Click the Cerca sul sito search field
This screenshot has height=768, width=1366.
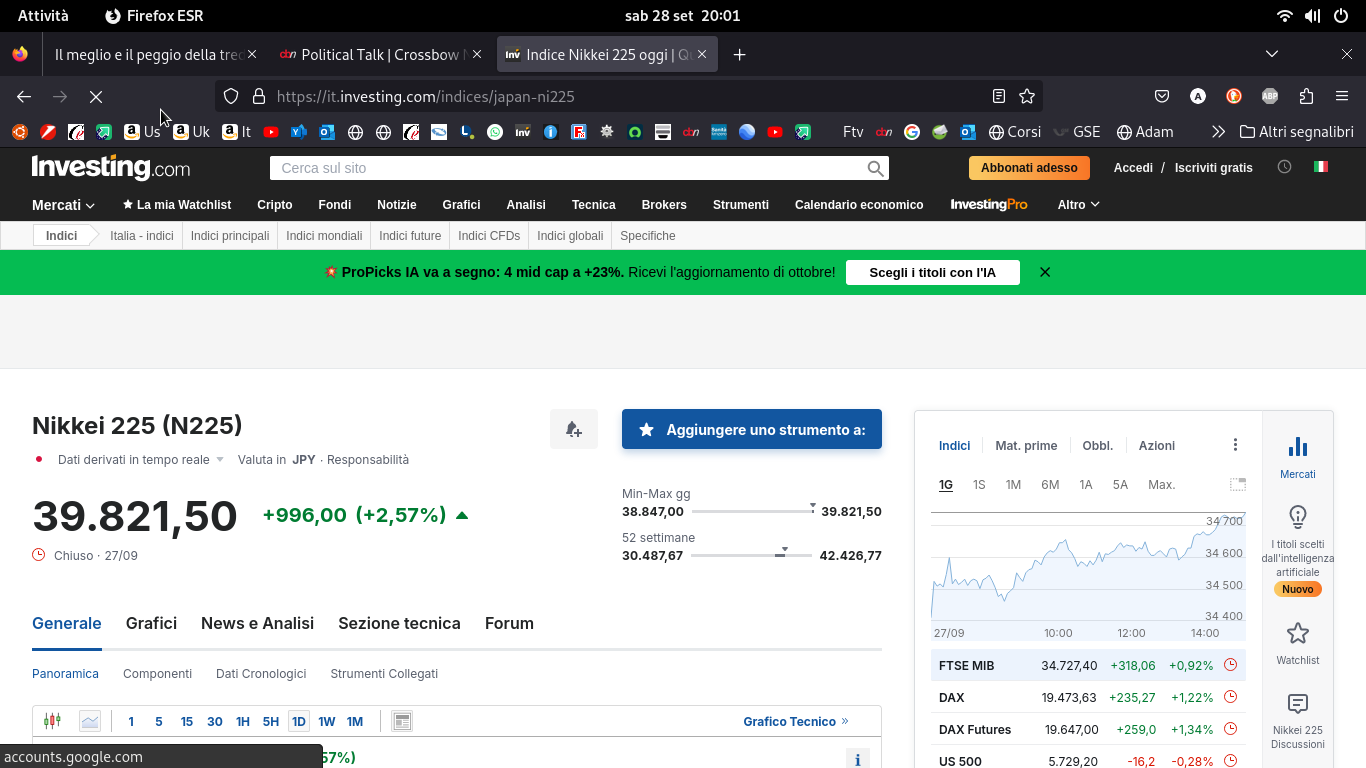[568, 168]
